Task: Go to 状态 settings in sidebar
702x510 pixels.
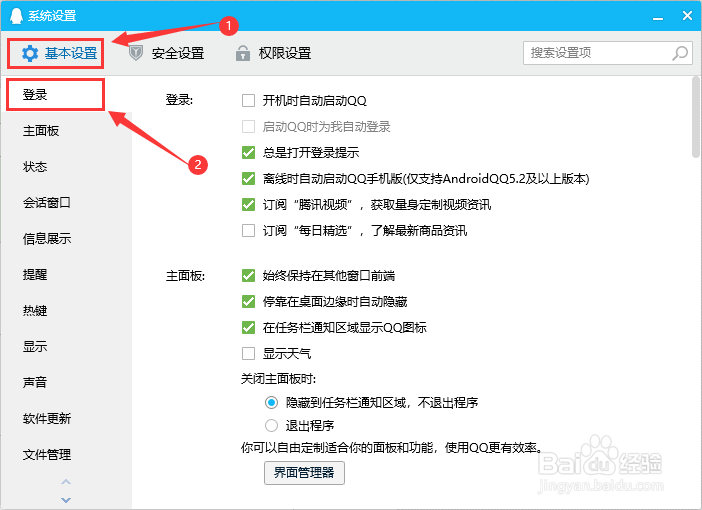Action: (35, 167)
